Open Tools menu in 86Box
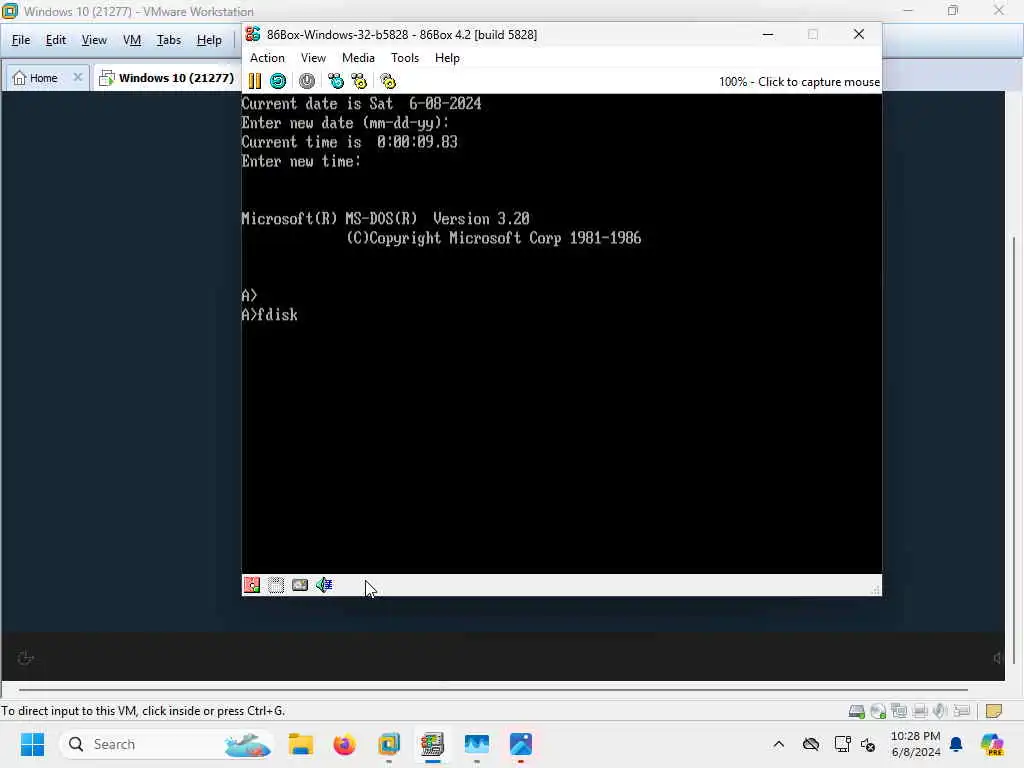This screenshot has width=1024, height=768. point(405,57)
